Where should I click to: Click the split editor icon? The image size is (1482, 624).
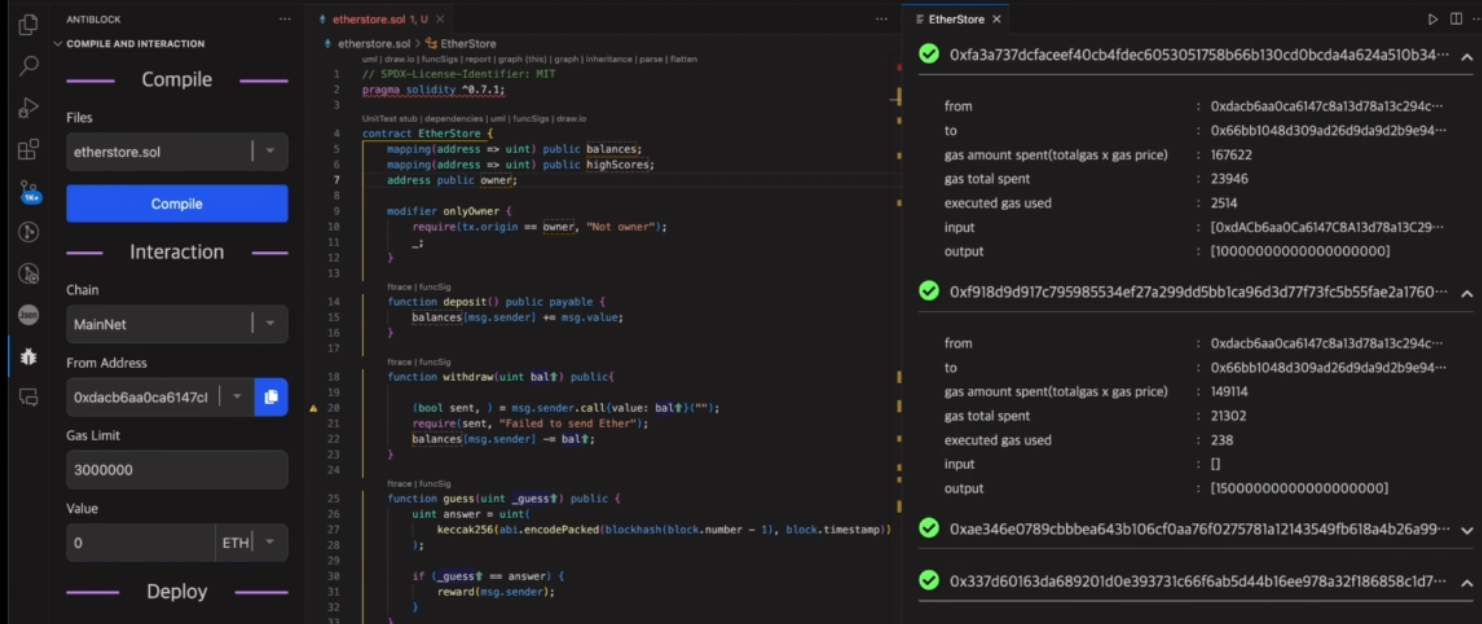pos(1456,19)
